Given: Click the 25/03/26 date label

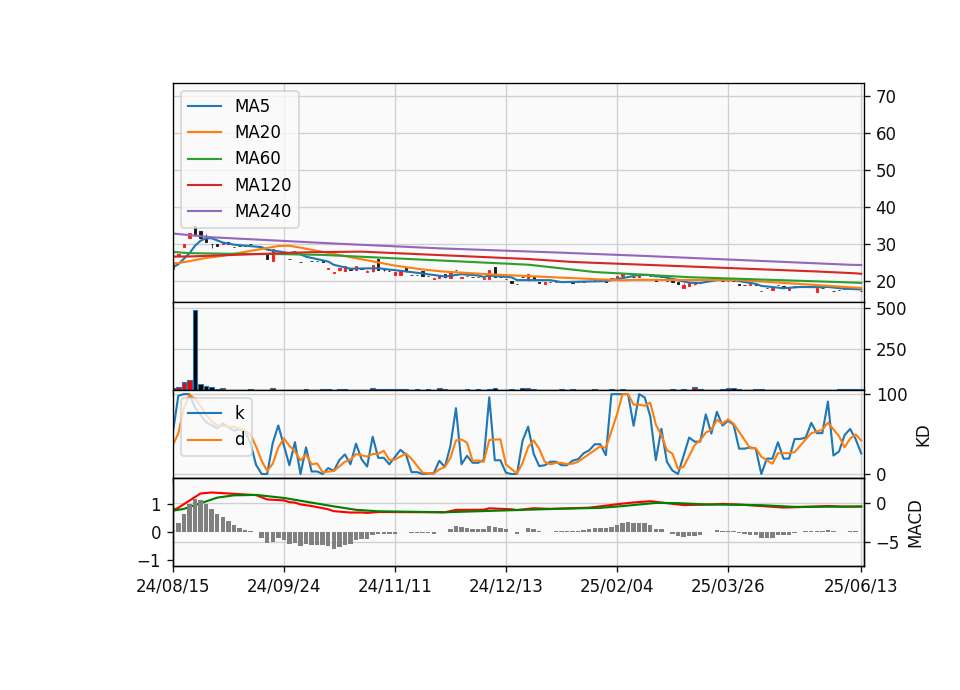Looking at the screenshot, I should [728, 586].
